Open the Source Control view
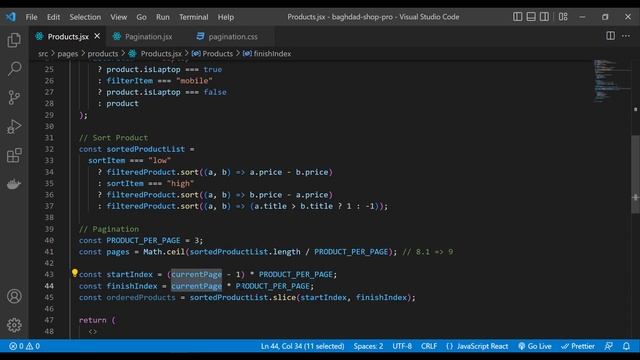 pyautogui.click(x=14, y=98)
